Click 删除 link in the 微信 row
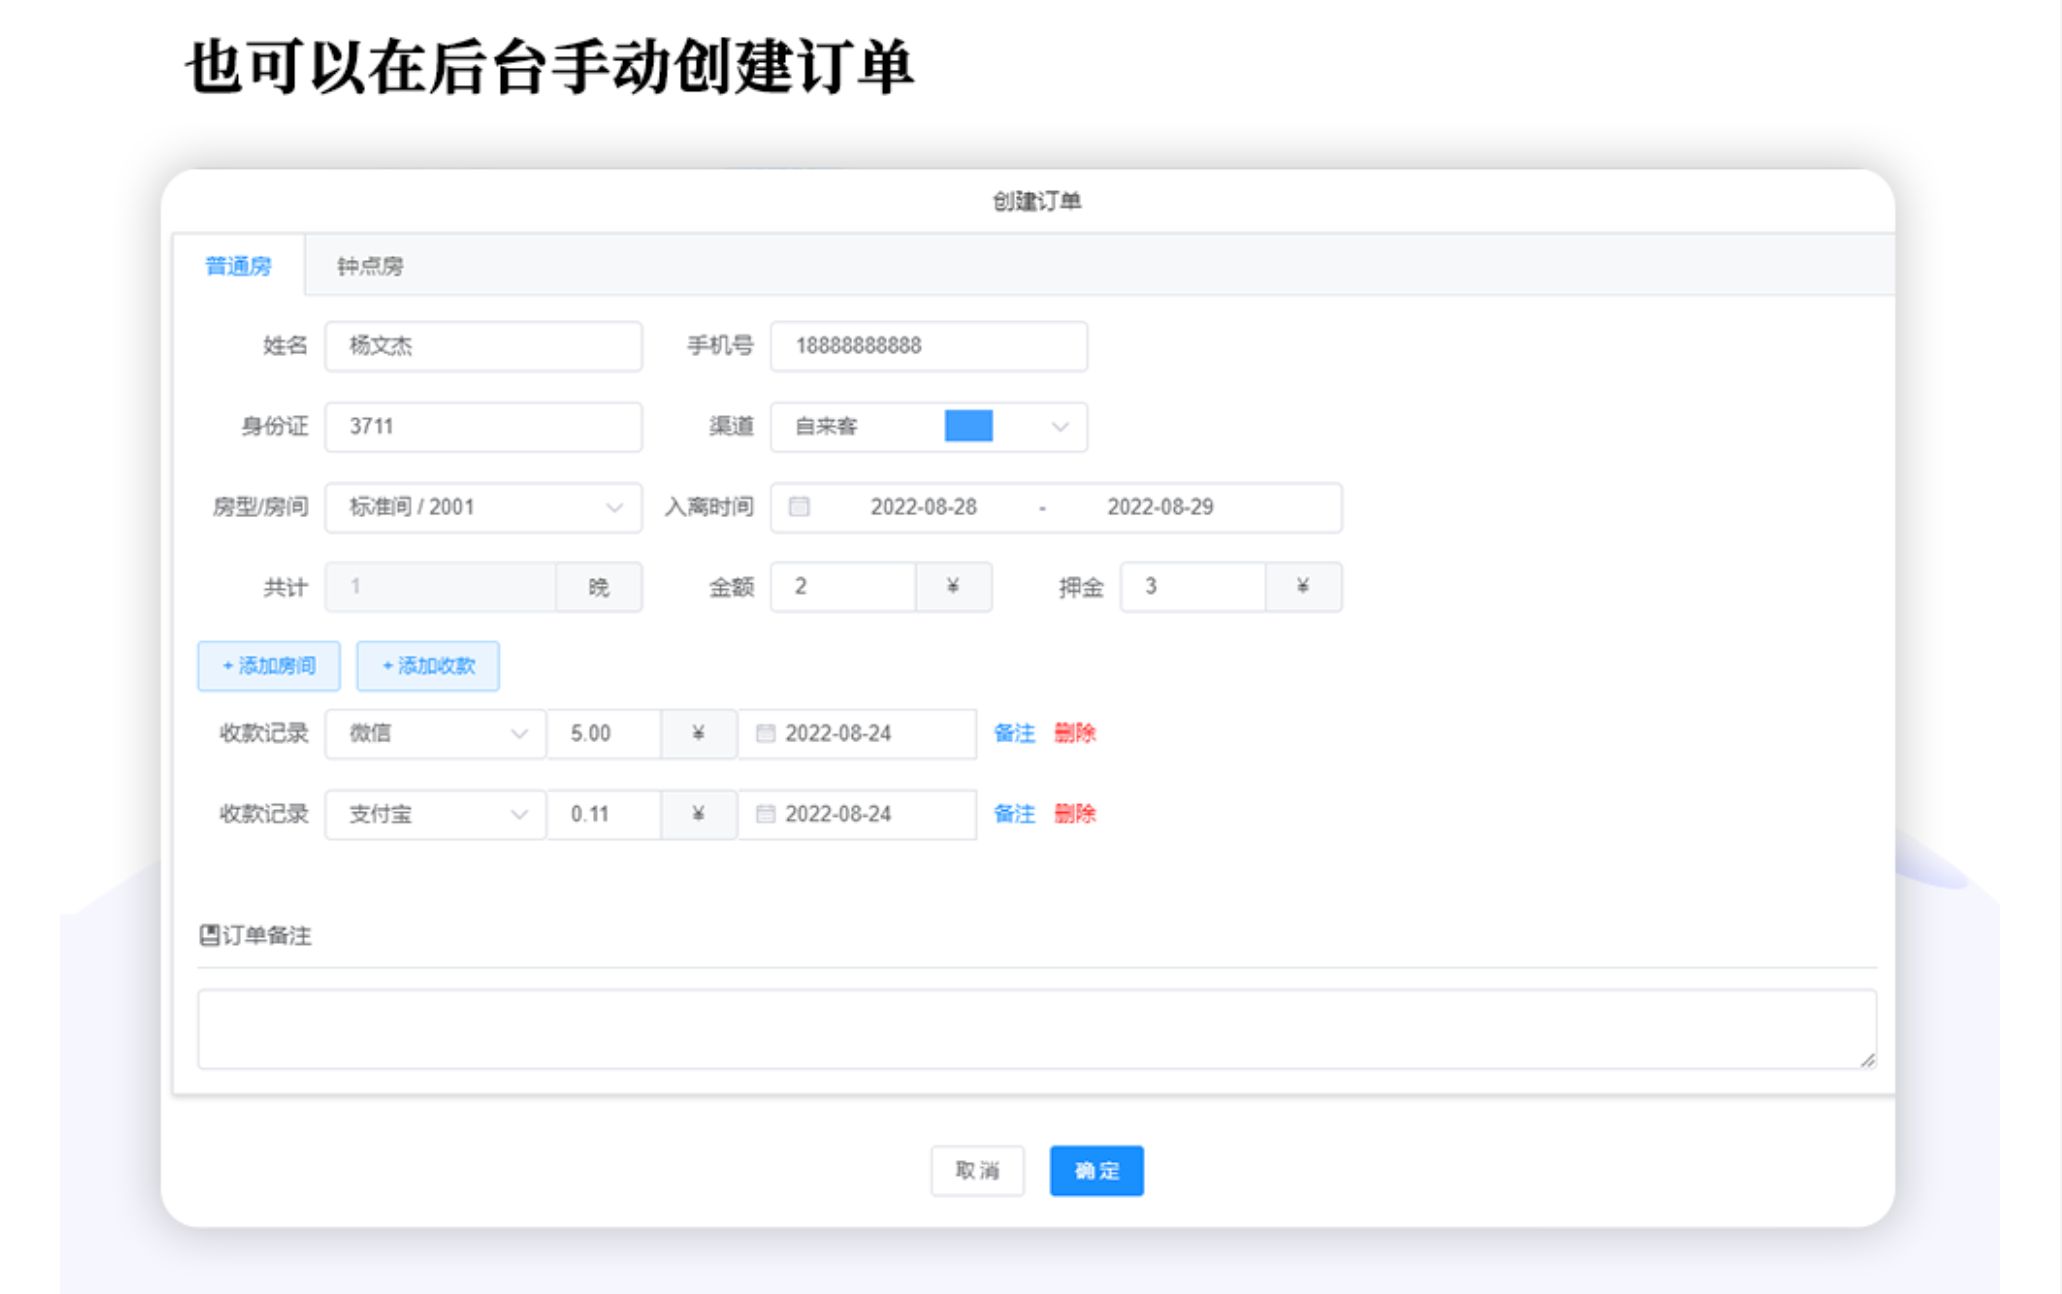The image size is (2062, 1294). (x=1075, y=734)
